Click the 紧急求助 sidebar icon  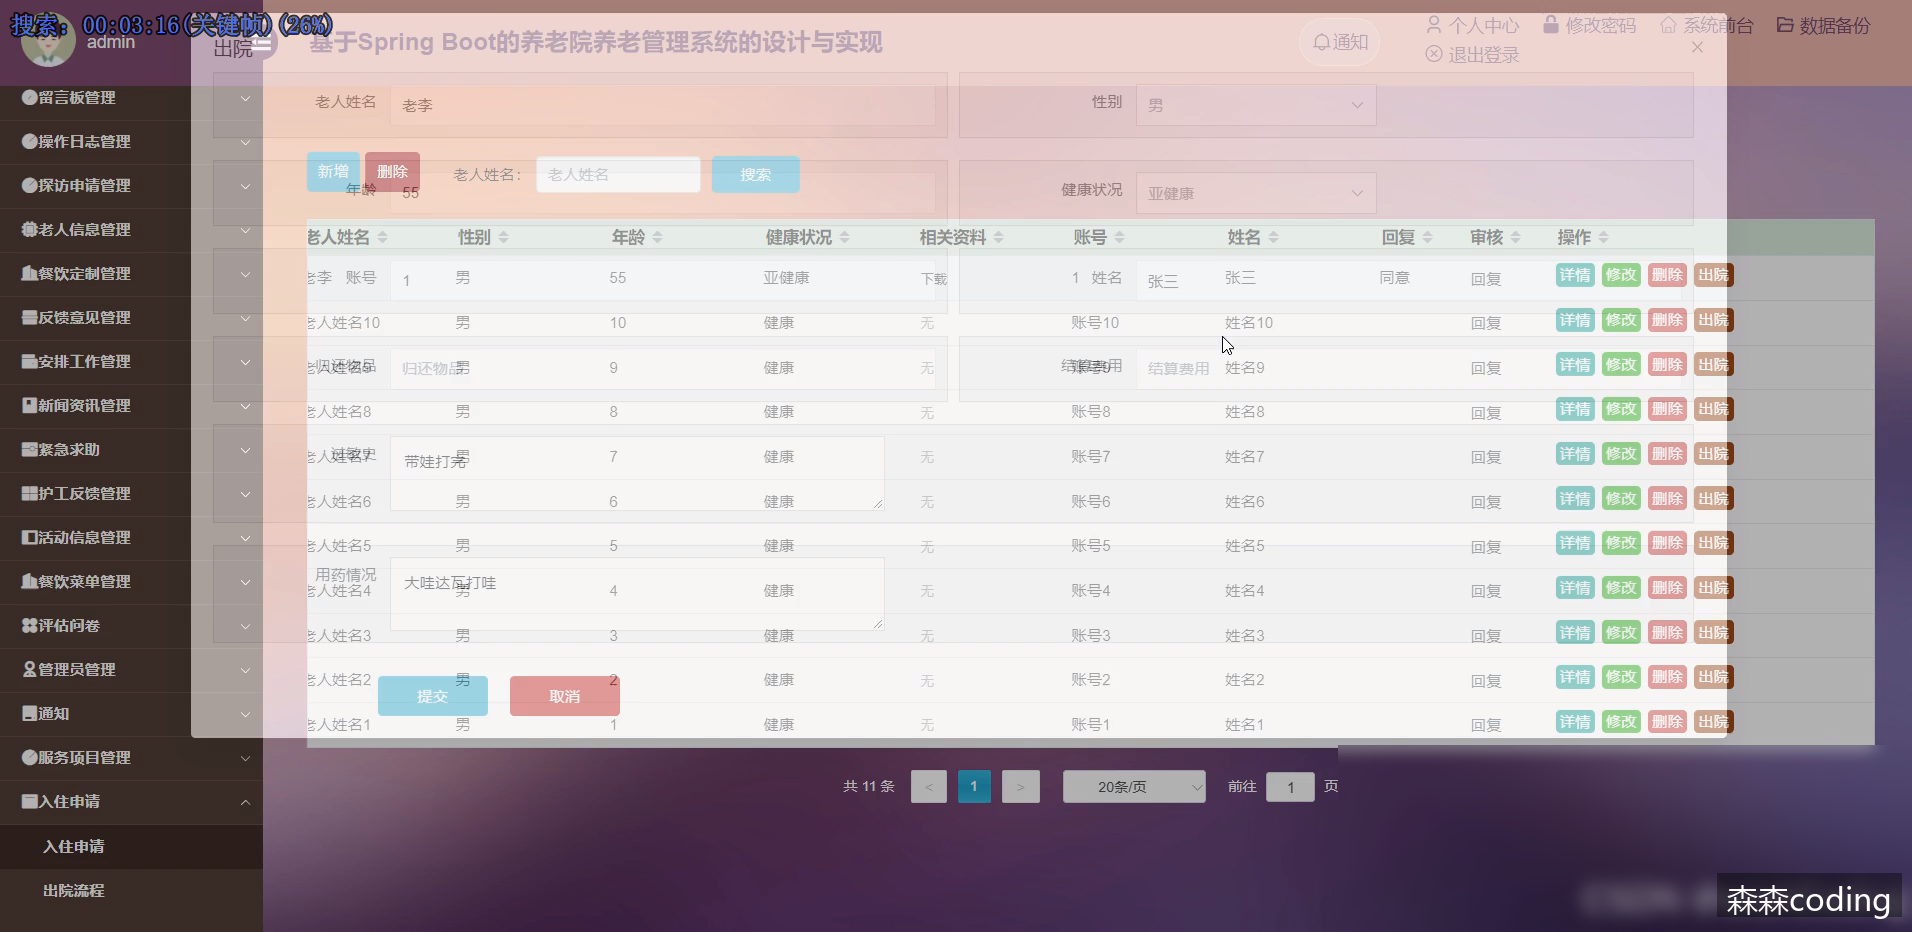(30, 450)
